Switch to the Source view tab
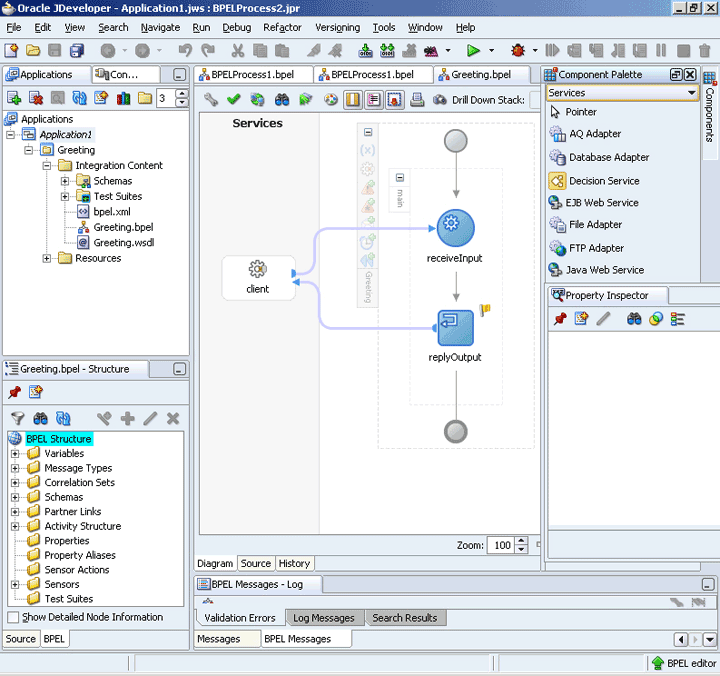Image resolution: width=720 pixels, height=676 pixels. [256, 563]
